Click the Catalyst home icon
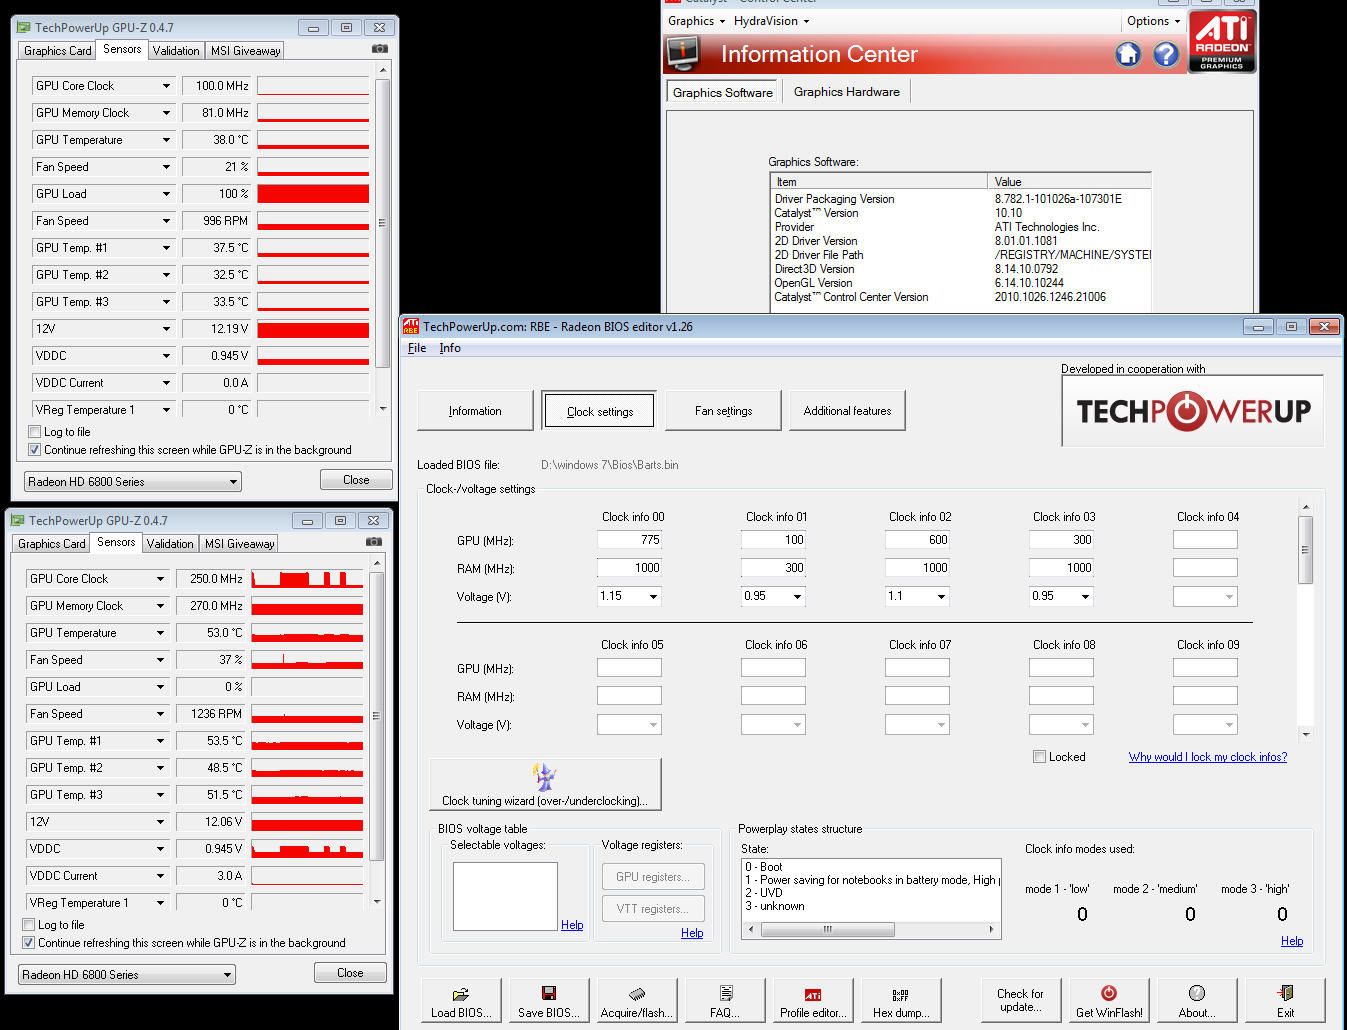The width and height of the screenshot is (1347, 1030). [x=1128, y=54]
